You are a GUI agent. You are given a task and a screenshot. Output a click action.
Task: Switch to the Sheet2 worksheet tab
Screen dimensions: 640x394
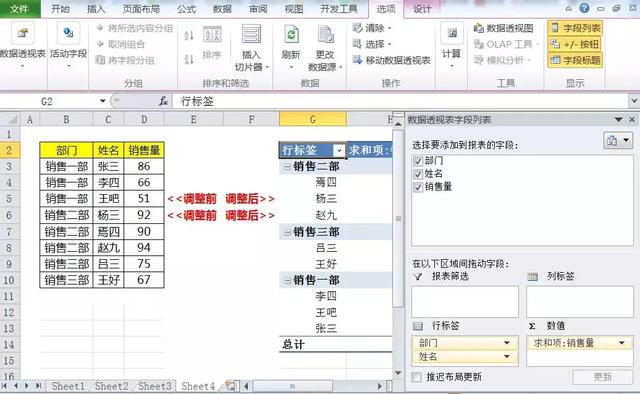point(111,386)
